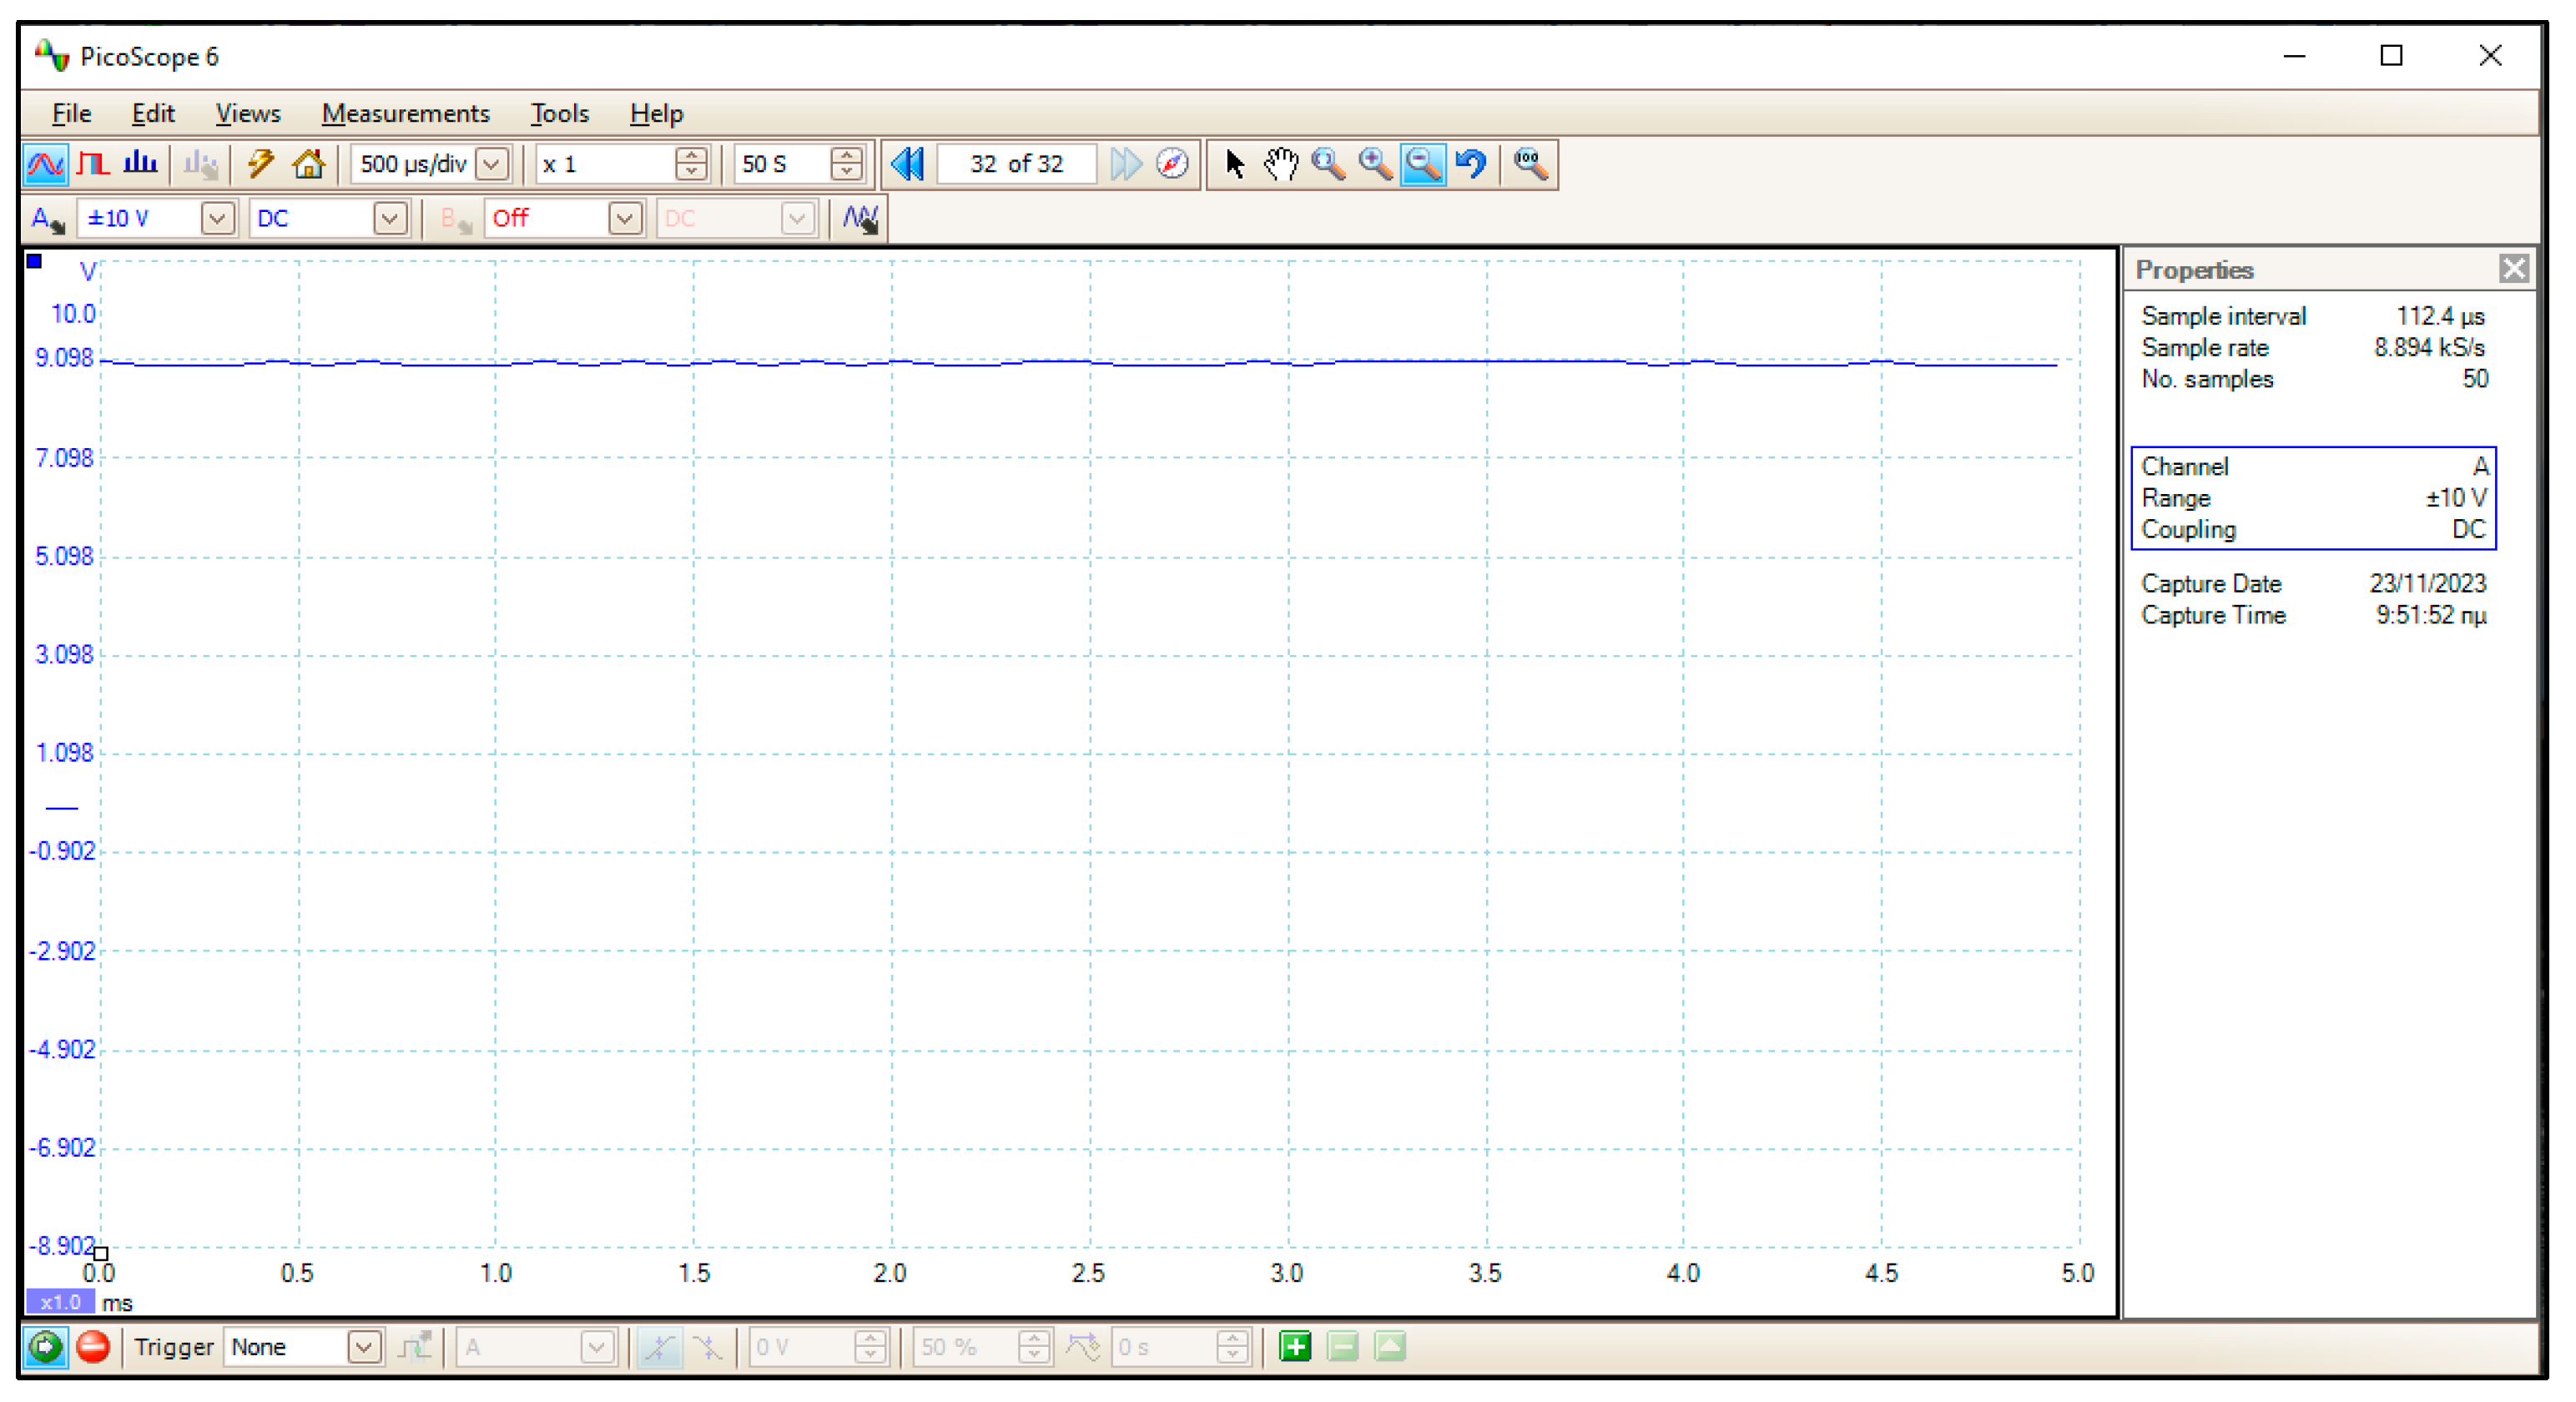Expand the 500 µs/div timebase dropdown

pyautogui.click(x=492, y=164)
